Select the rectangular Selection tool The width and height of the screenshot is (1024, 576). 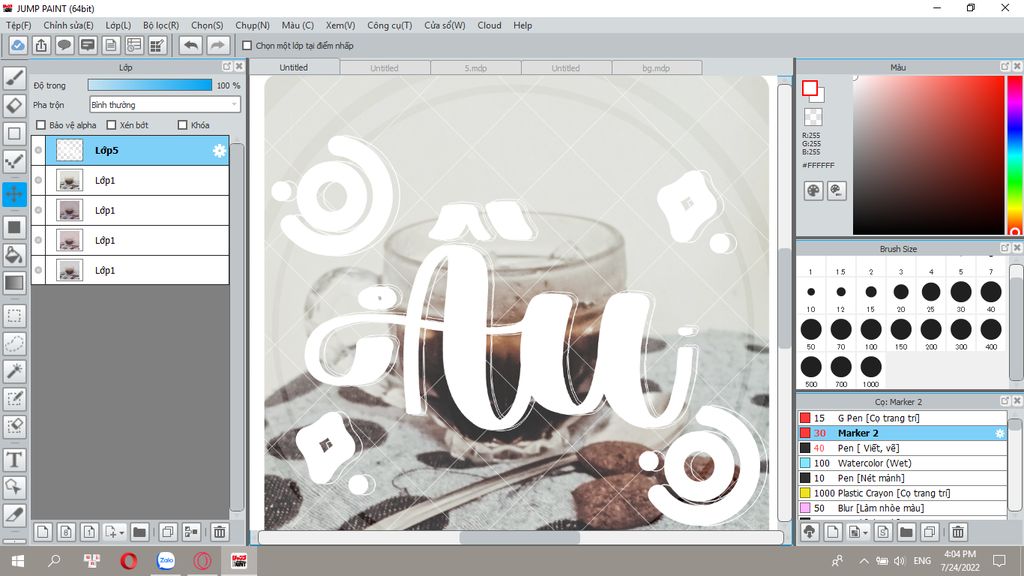tap(14, 316)
